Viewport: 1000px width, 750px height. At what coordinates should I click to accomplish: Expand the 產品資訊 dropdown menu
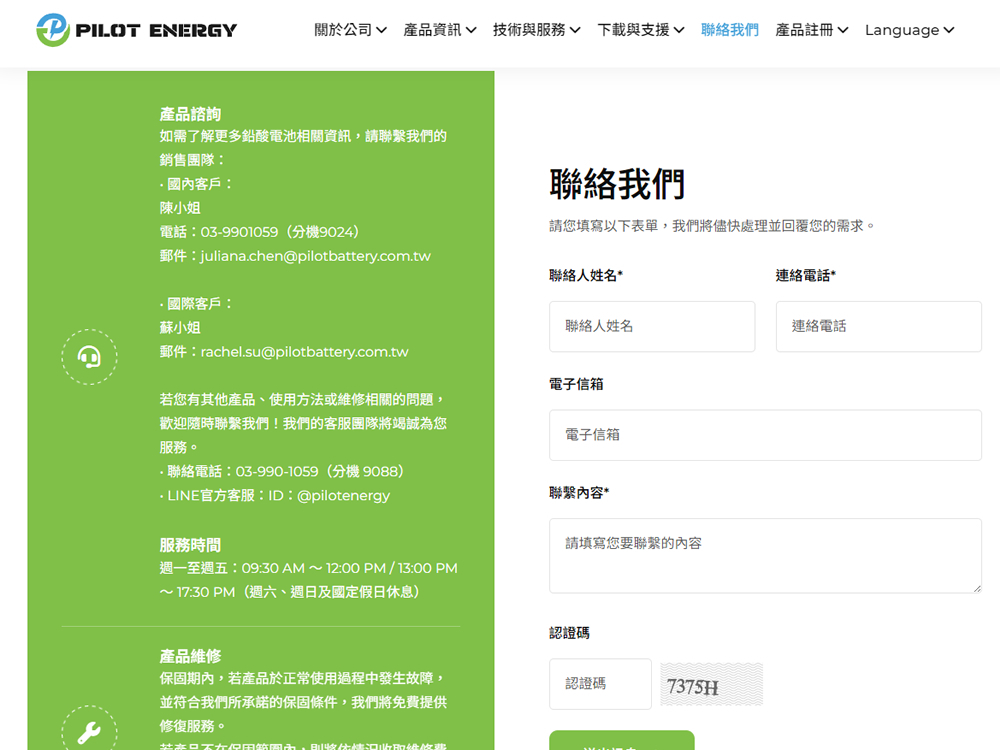point(439,30)
